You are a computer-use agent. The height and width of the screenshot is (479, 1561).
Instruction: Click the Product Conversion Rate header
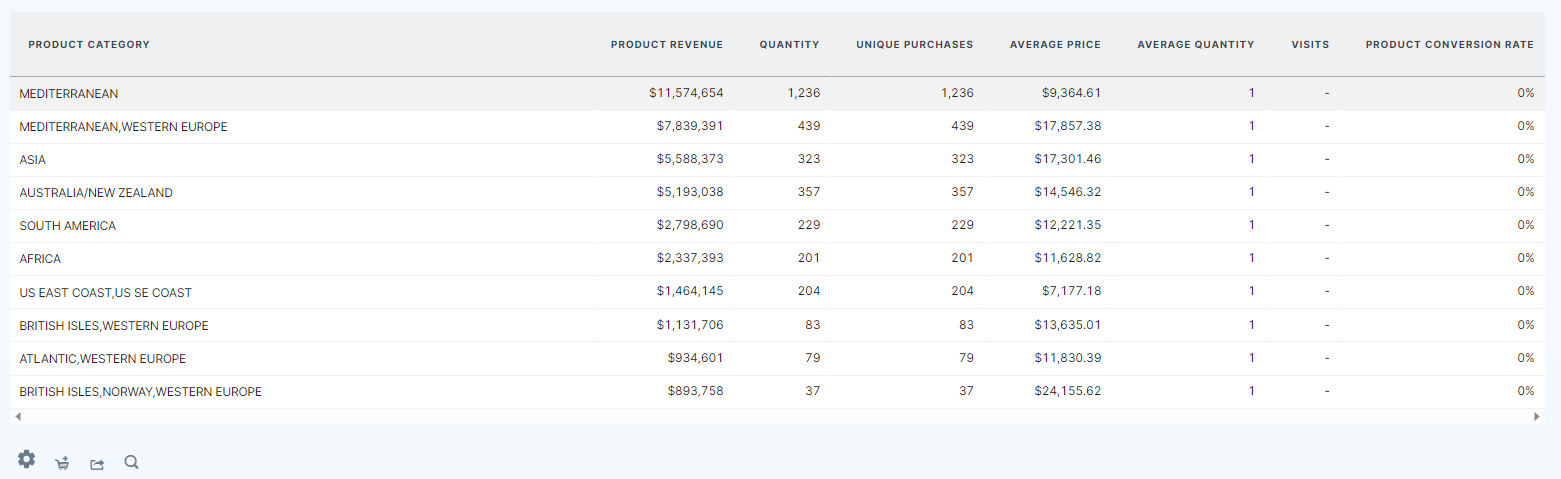1449,45
